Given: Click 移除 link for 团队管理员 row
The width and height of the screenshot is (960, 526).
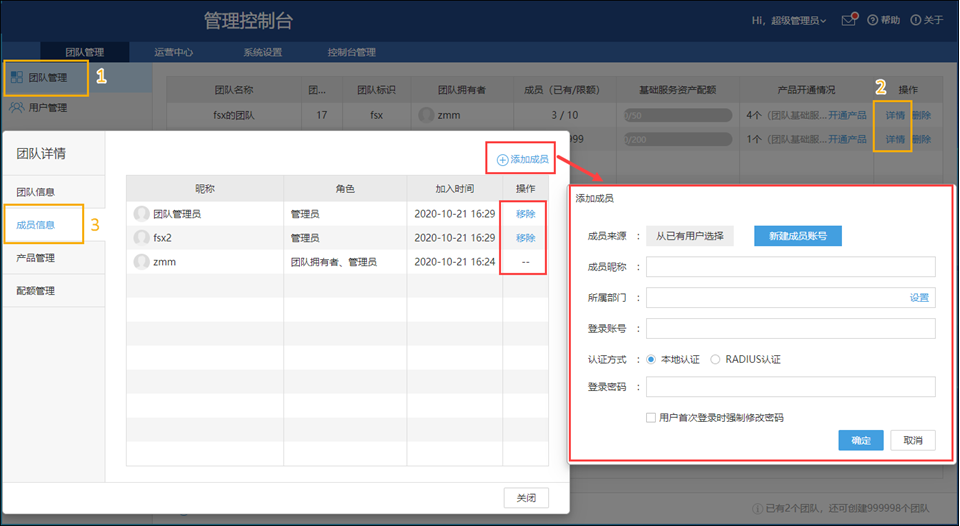Looking at the screenshot, I should 525,213.
